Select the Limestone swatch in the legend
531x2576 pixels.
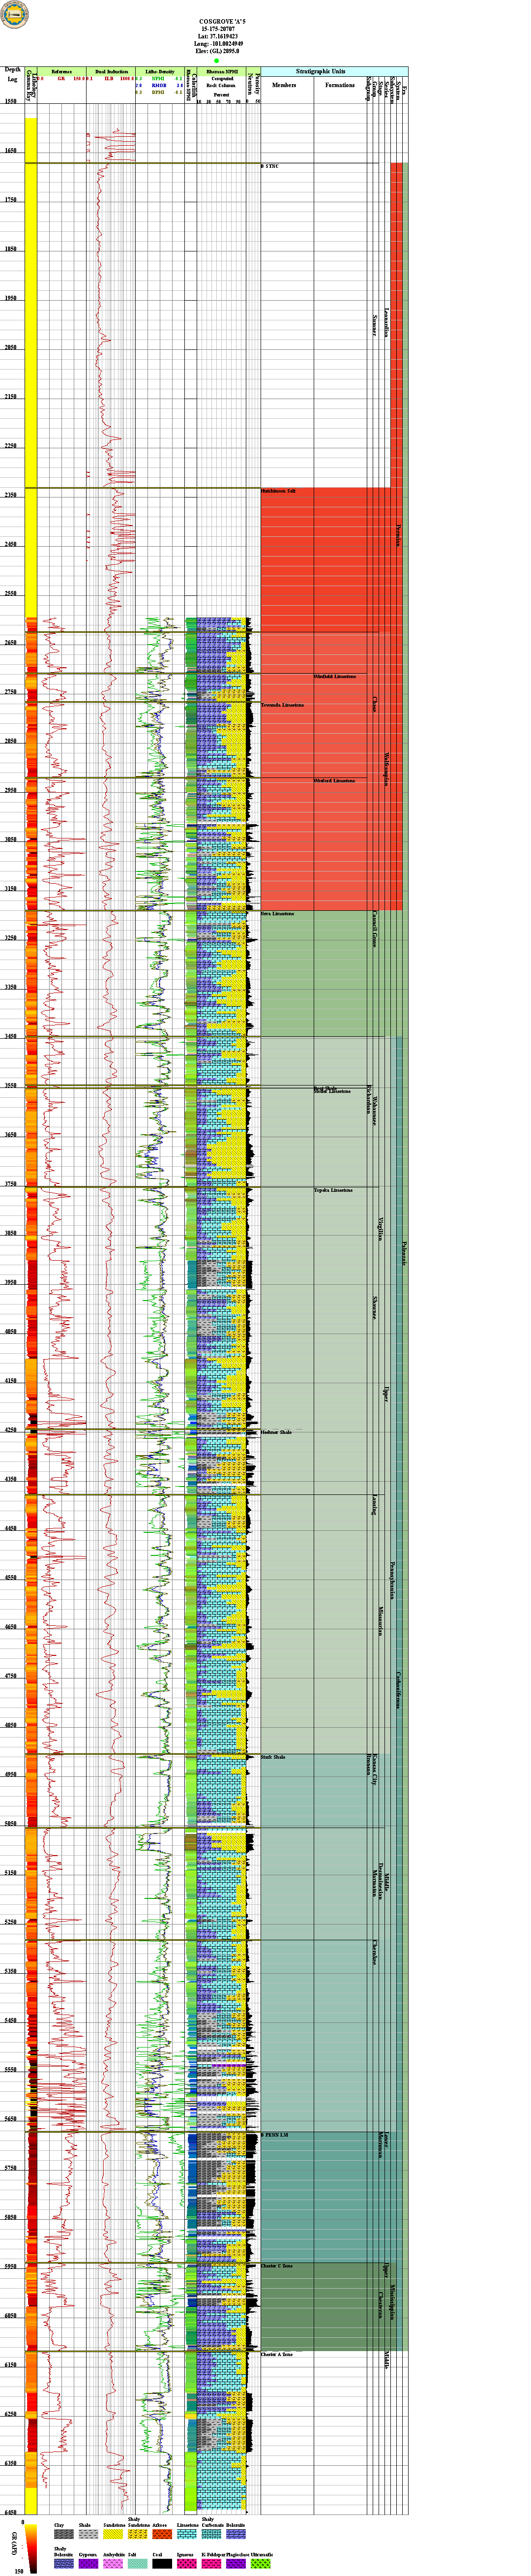(187, 2534)
